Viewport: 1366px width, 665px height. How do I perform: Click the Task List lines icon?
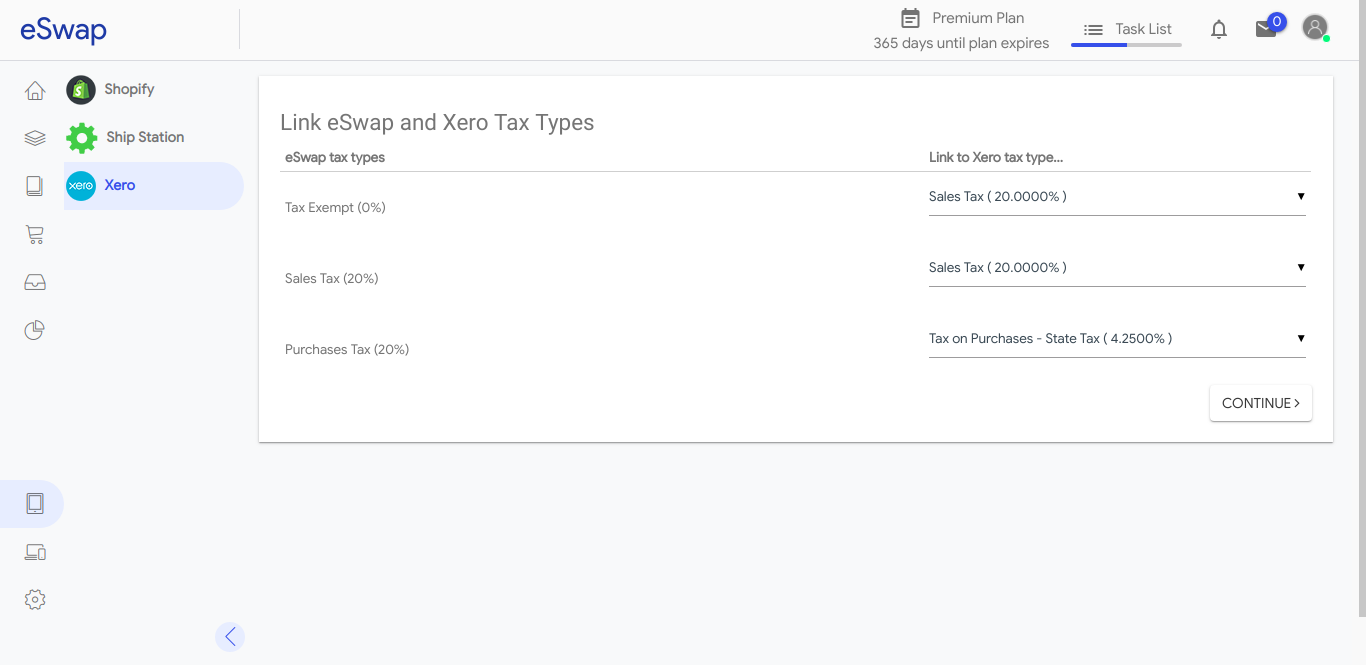(x=1094, y=30)
